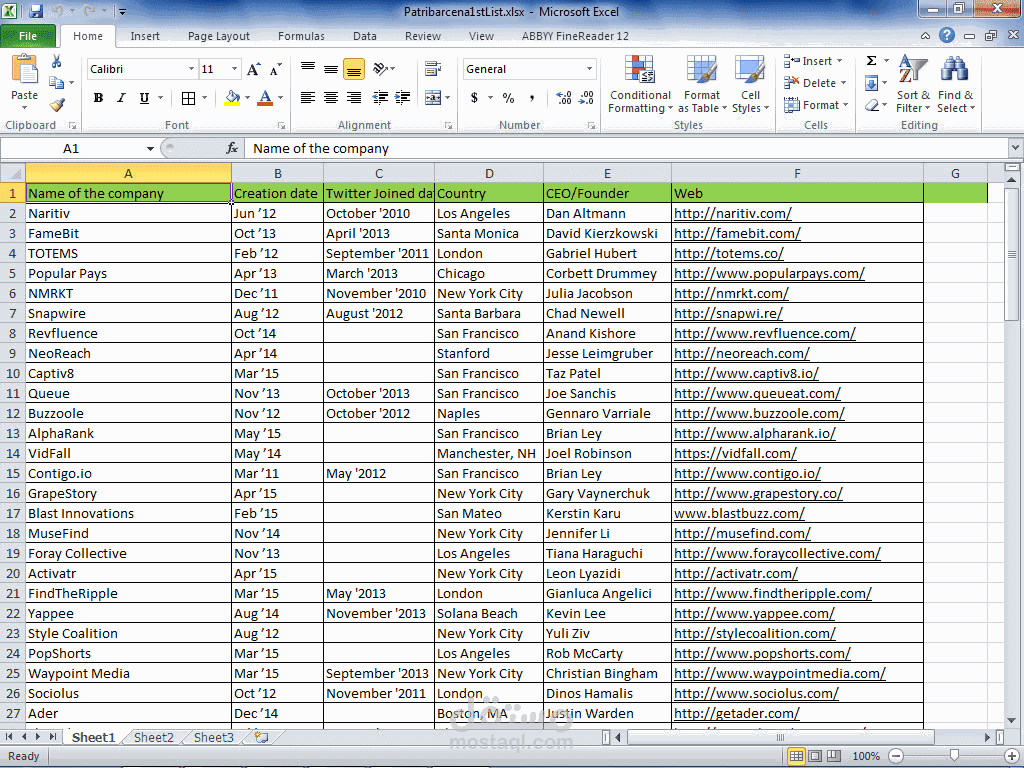
Task: Increase indent in Alignment group
Action: [403, 98]
